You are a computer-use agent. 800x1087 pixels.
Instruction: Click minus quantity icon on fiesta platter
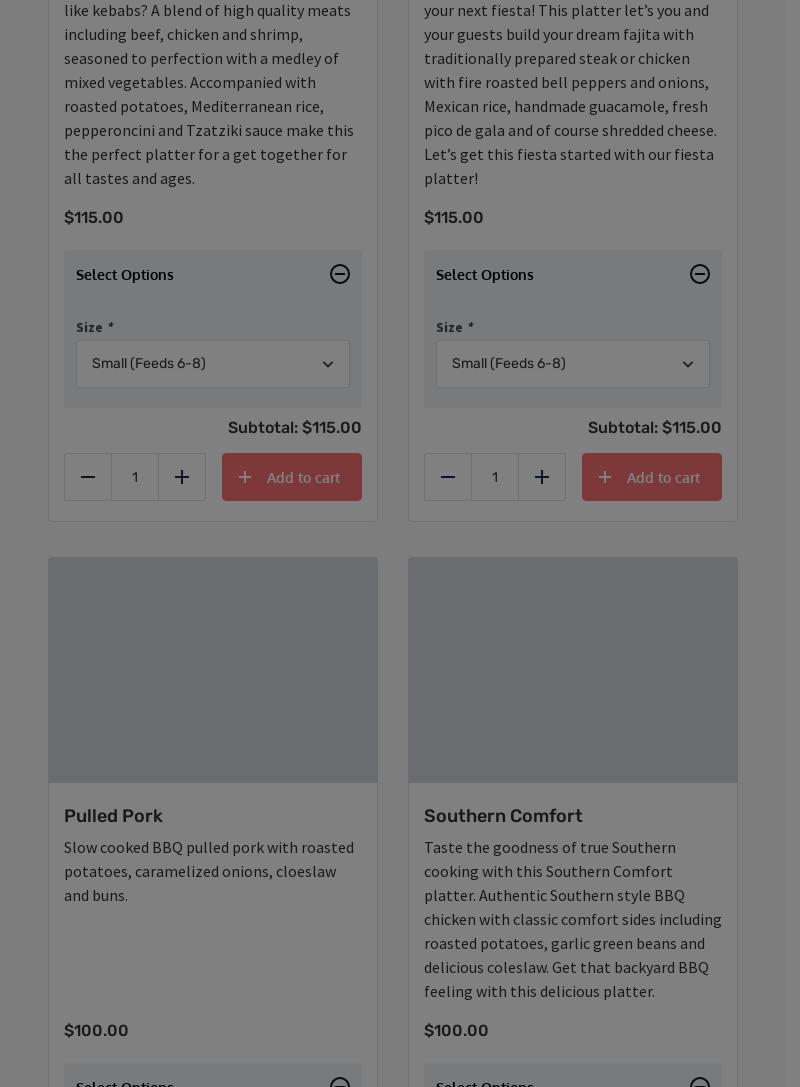click(448, 477)
